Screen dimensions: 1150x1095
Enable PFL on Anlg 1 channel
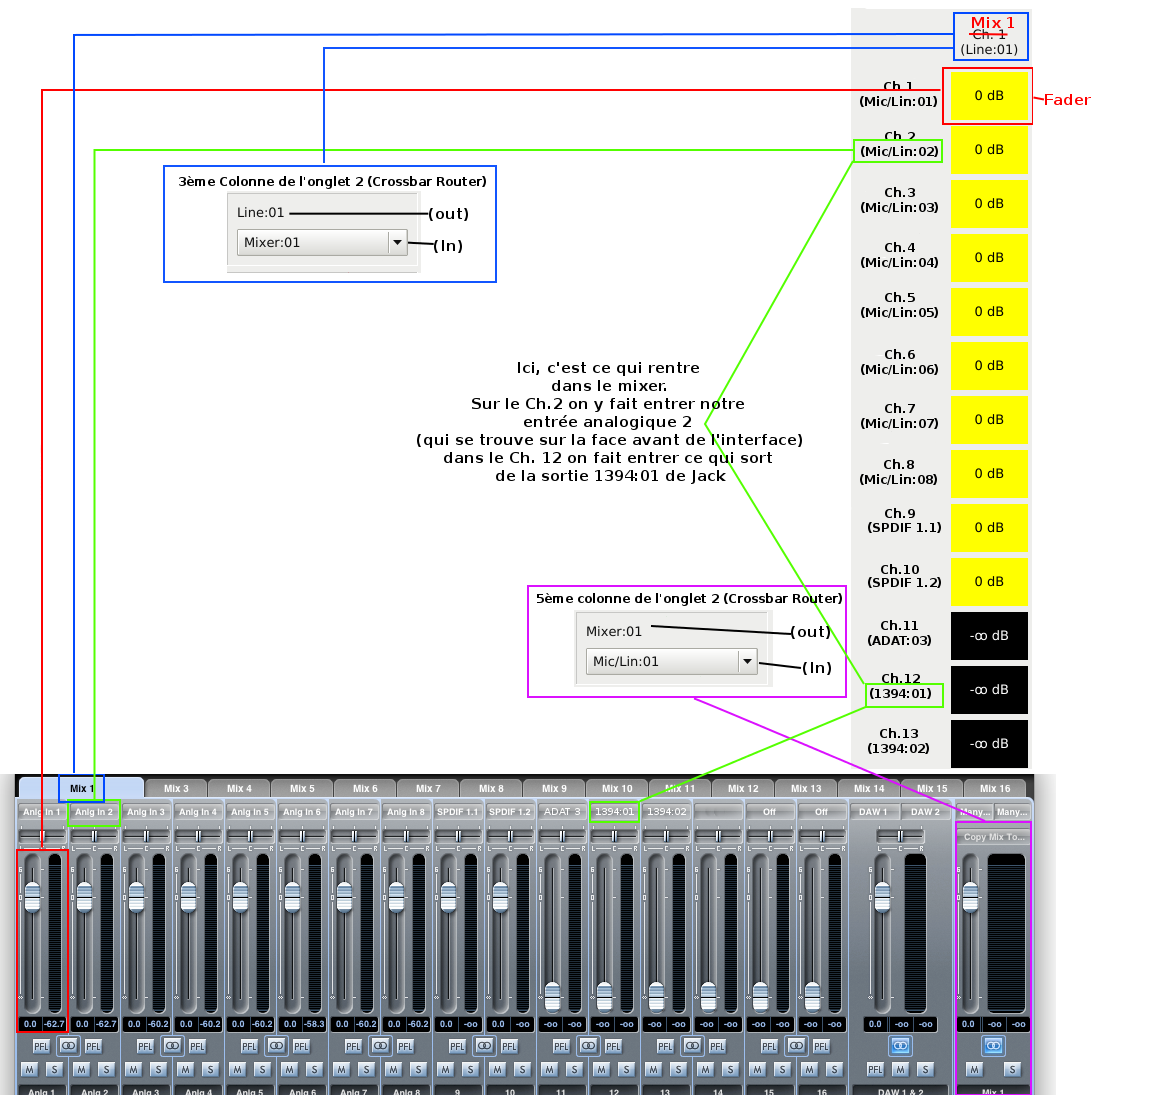[x=41, y=1047]
